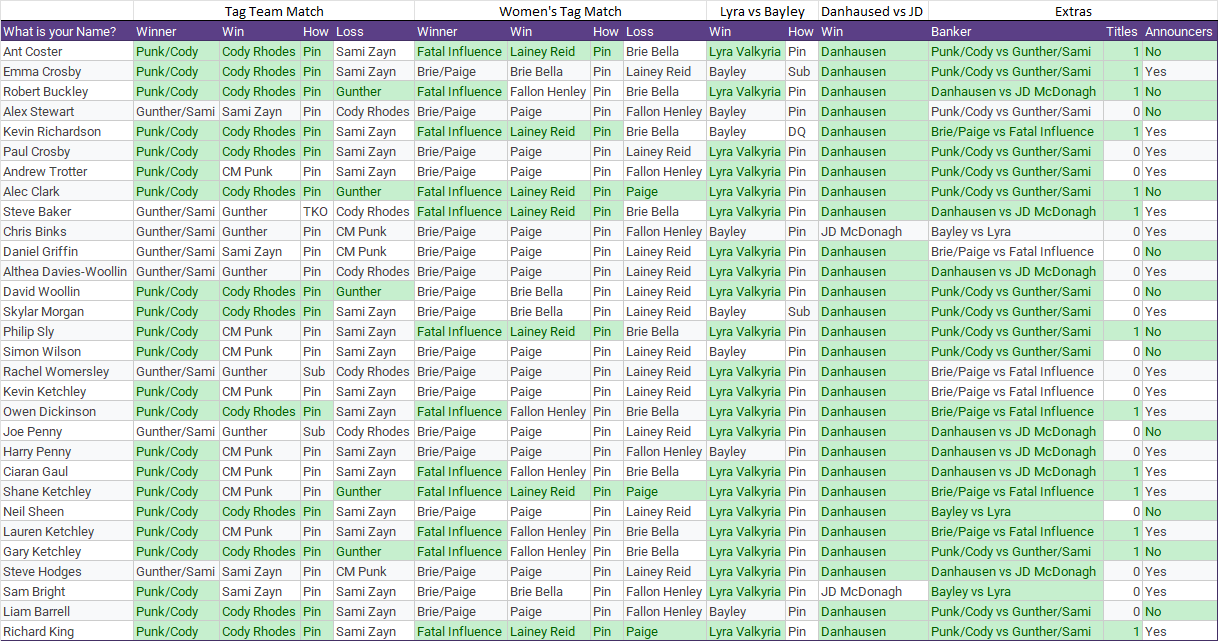Click the name cell 'Ciaran Gaul'
Screen dimensions: 1218x641
67,471
